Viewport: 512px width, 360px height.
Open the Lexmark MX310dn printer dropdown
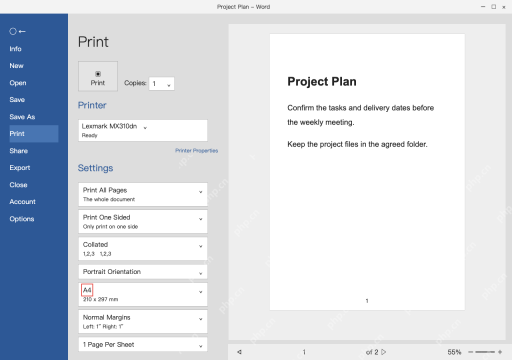tap(143, 130)
